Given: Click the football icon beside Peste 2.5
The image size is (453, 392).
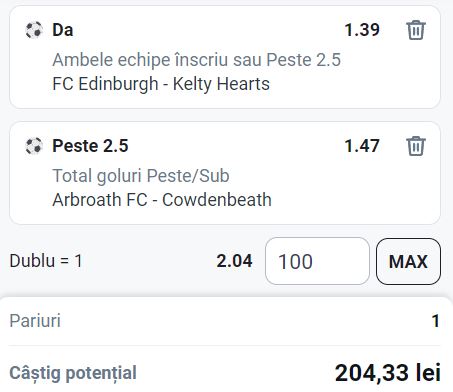Looking at the screenshot, I should (x=34, y=146).
